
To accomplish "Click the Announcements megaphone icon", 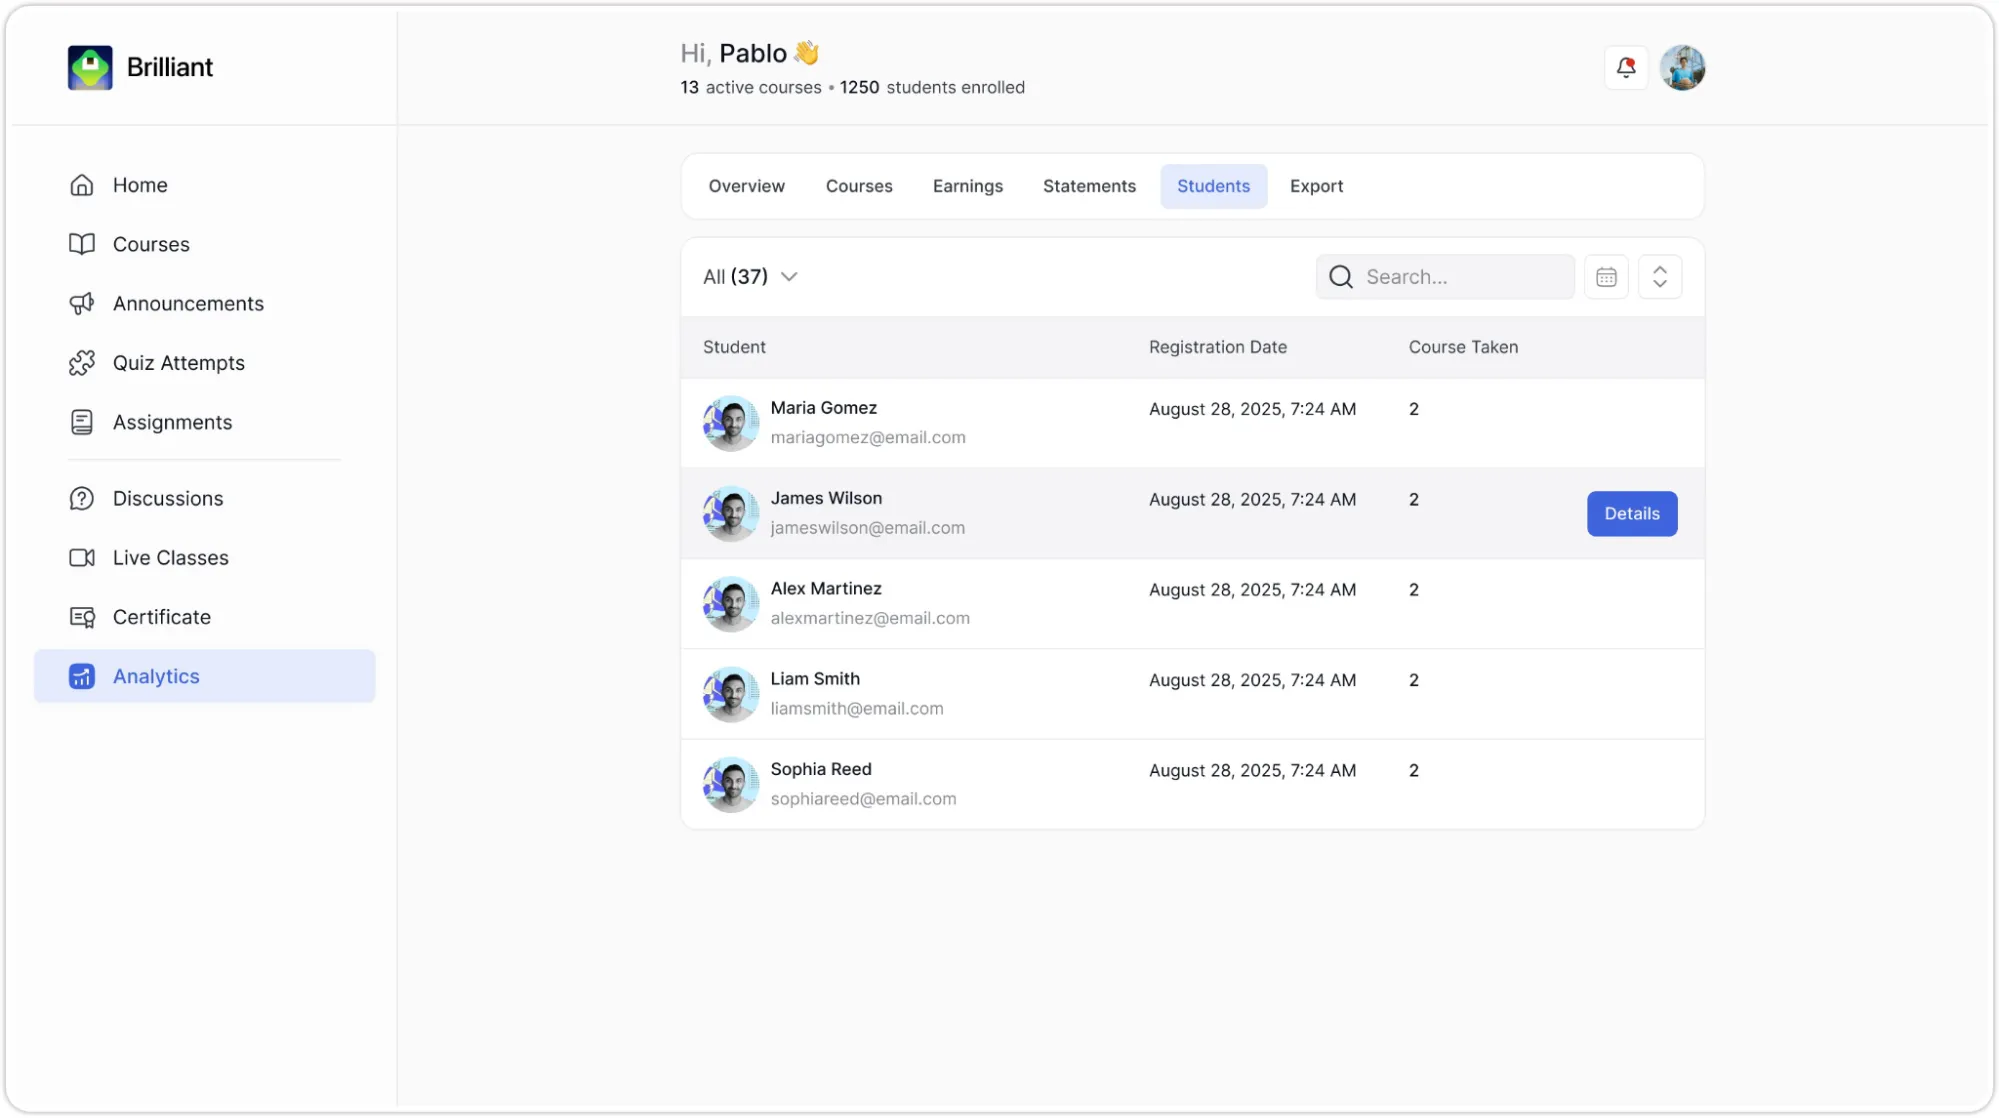I will pos(82,304).
